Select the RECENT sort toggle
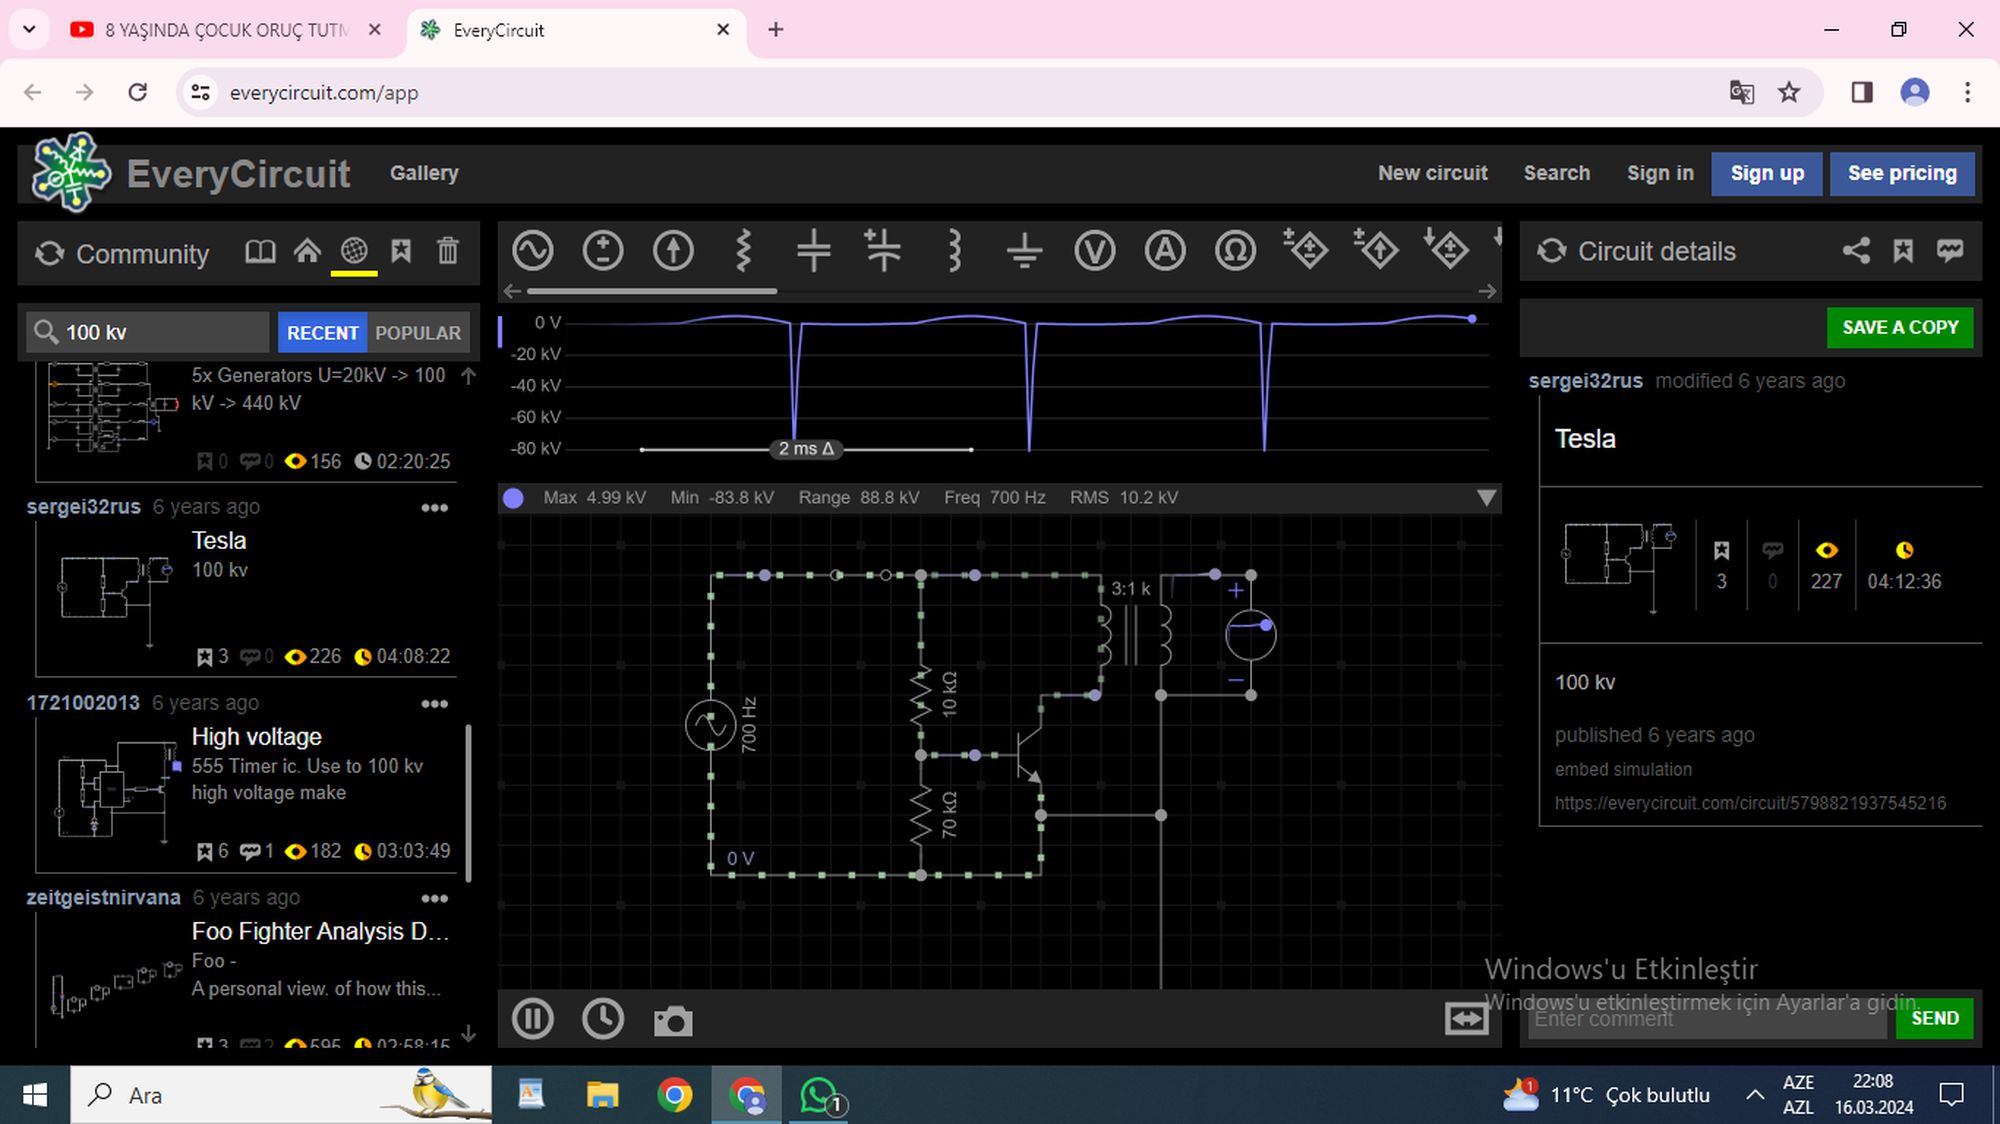 [322, 333]
